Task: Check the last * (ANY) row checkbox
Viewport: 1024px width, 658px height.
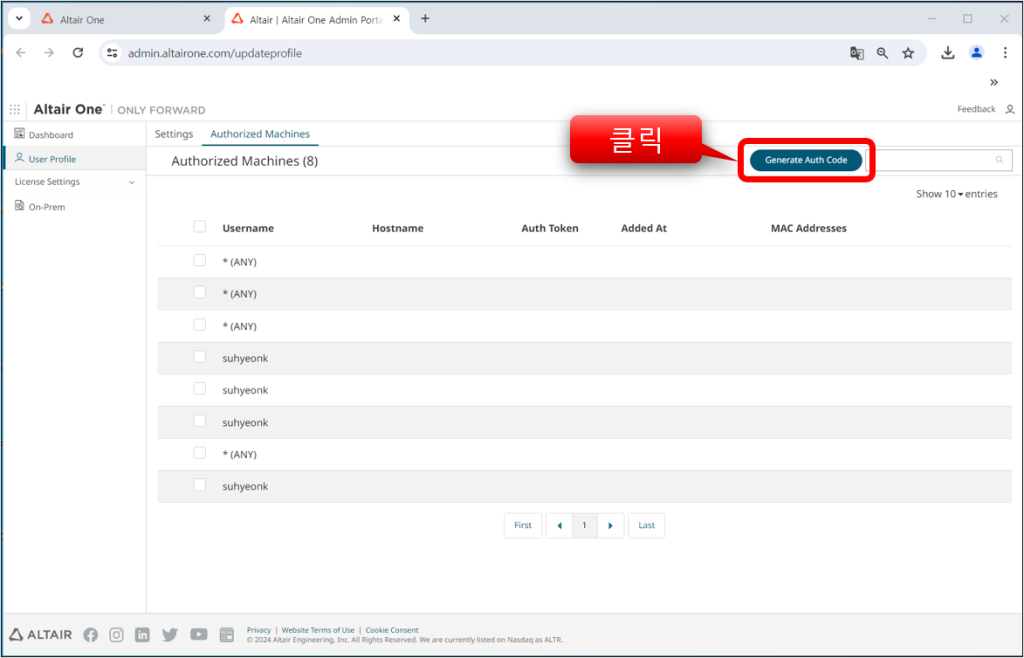Action: pyautogui.click(x=200, y=453)
